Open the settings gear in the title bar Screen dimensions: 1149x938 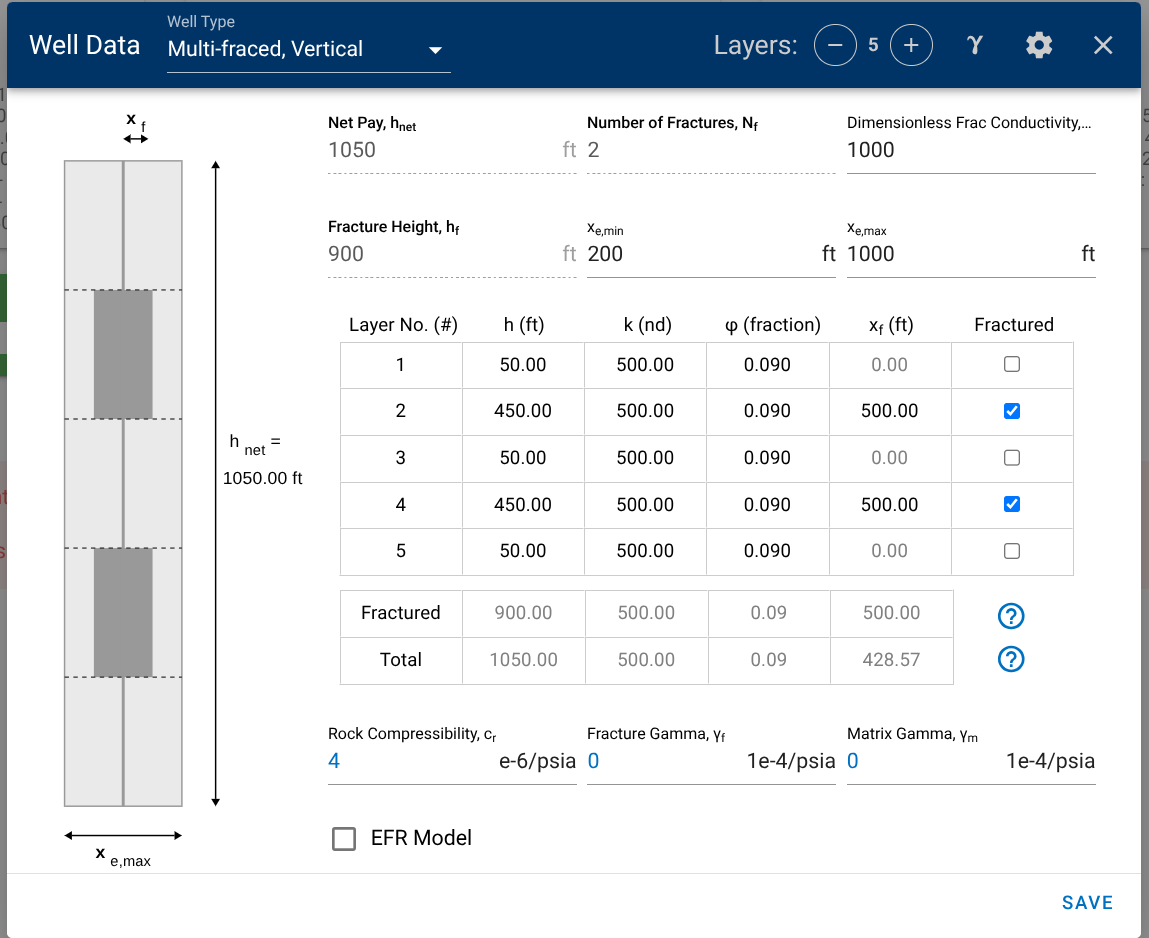1038,45
